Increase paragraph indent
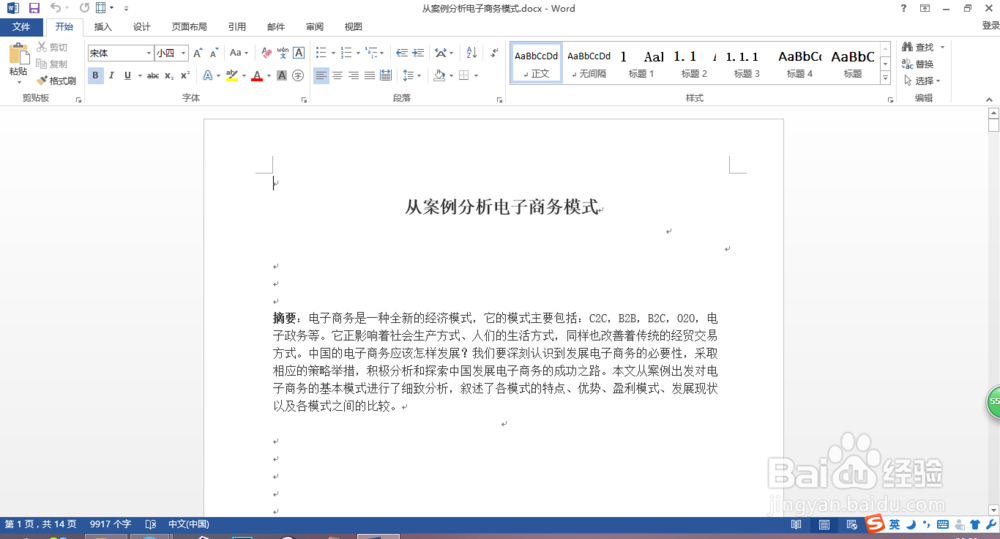Screen dimensions: 1000x539 coord(418,53)
